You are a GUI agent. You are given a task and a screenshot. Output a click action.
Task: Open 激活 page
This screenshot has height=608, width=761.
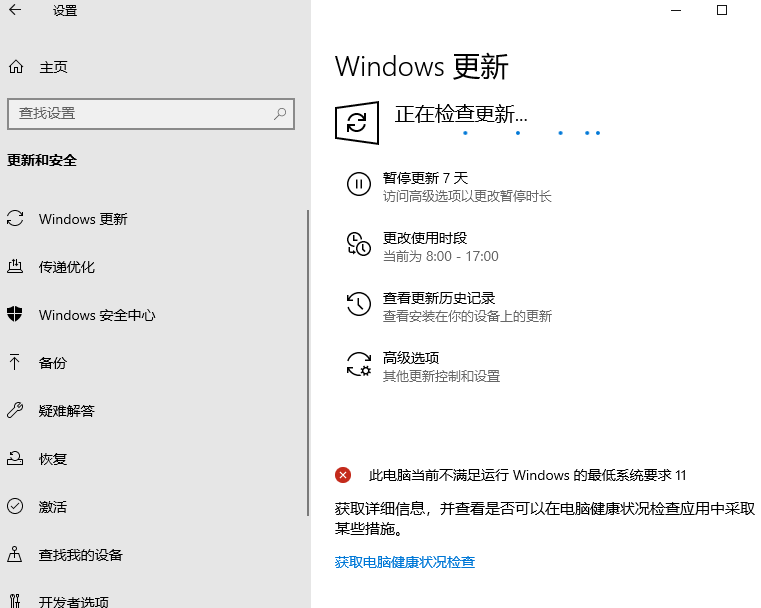point(52,507)
